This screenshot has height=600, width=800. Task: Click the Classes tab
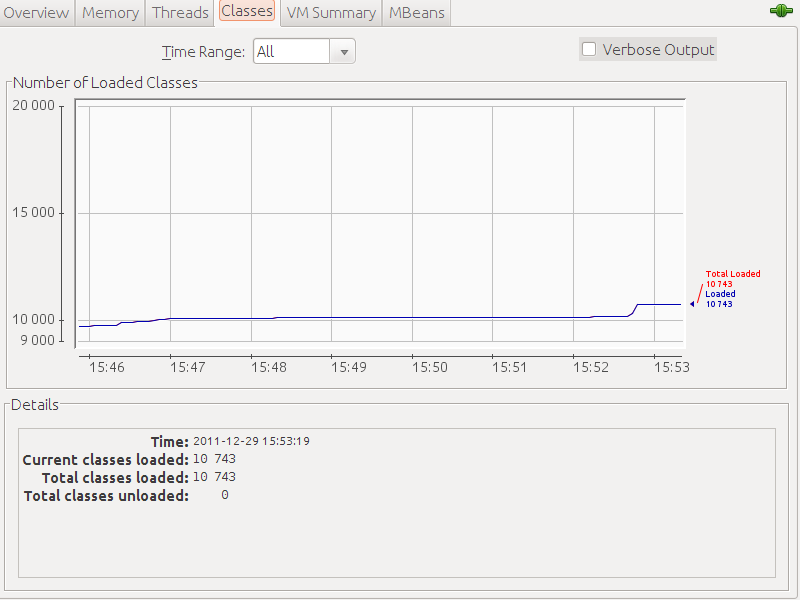click(x=246, y=12)
